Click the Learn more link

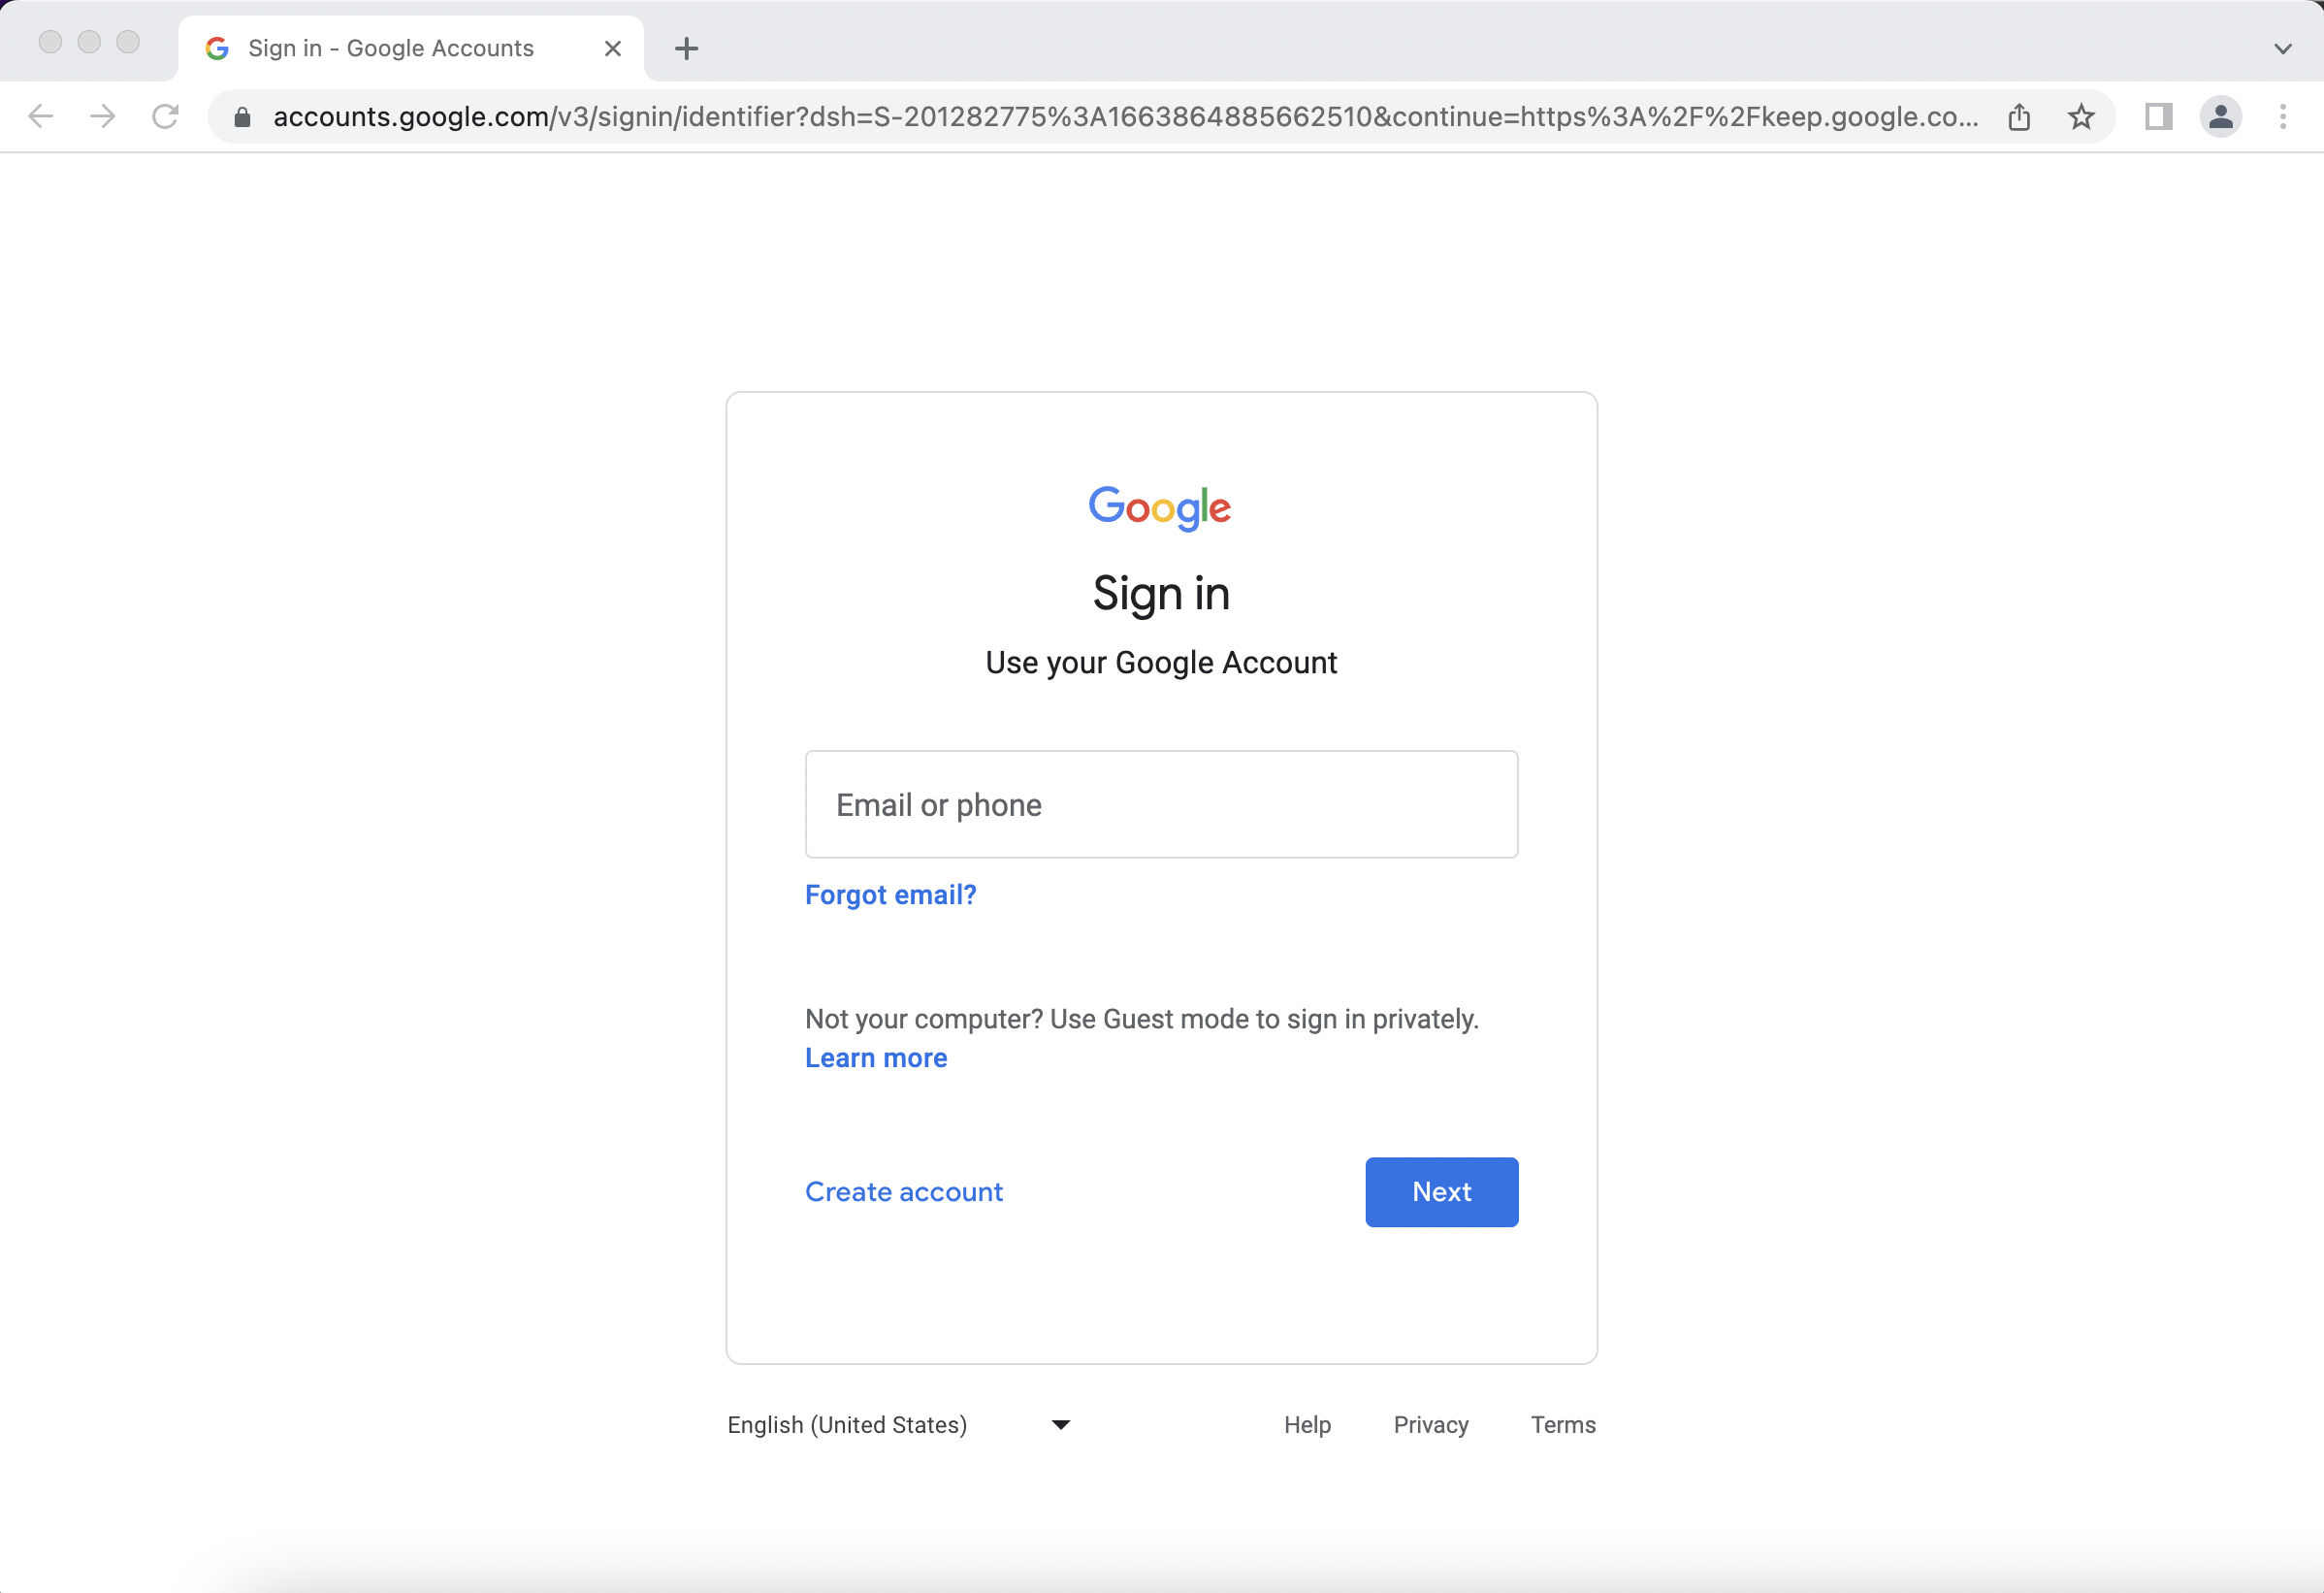876,1057
